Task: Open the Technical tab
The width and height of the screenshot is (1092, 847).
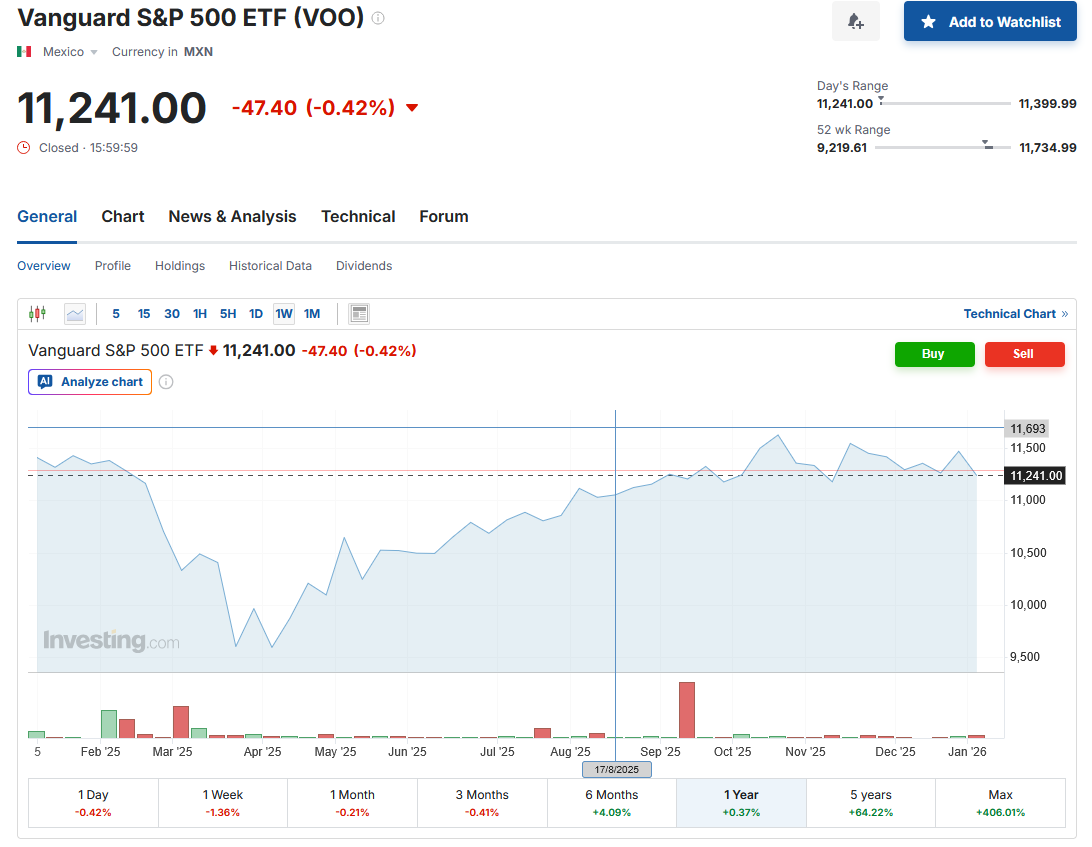Action: (358, 217)
